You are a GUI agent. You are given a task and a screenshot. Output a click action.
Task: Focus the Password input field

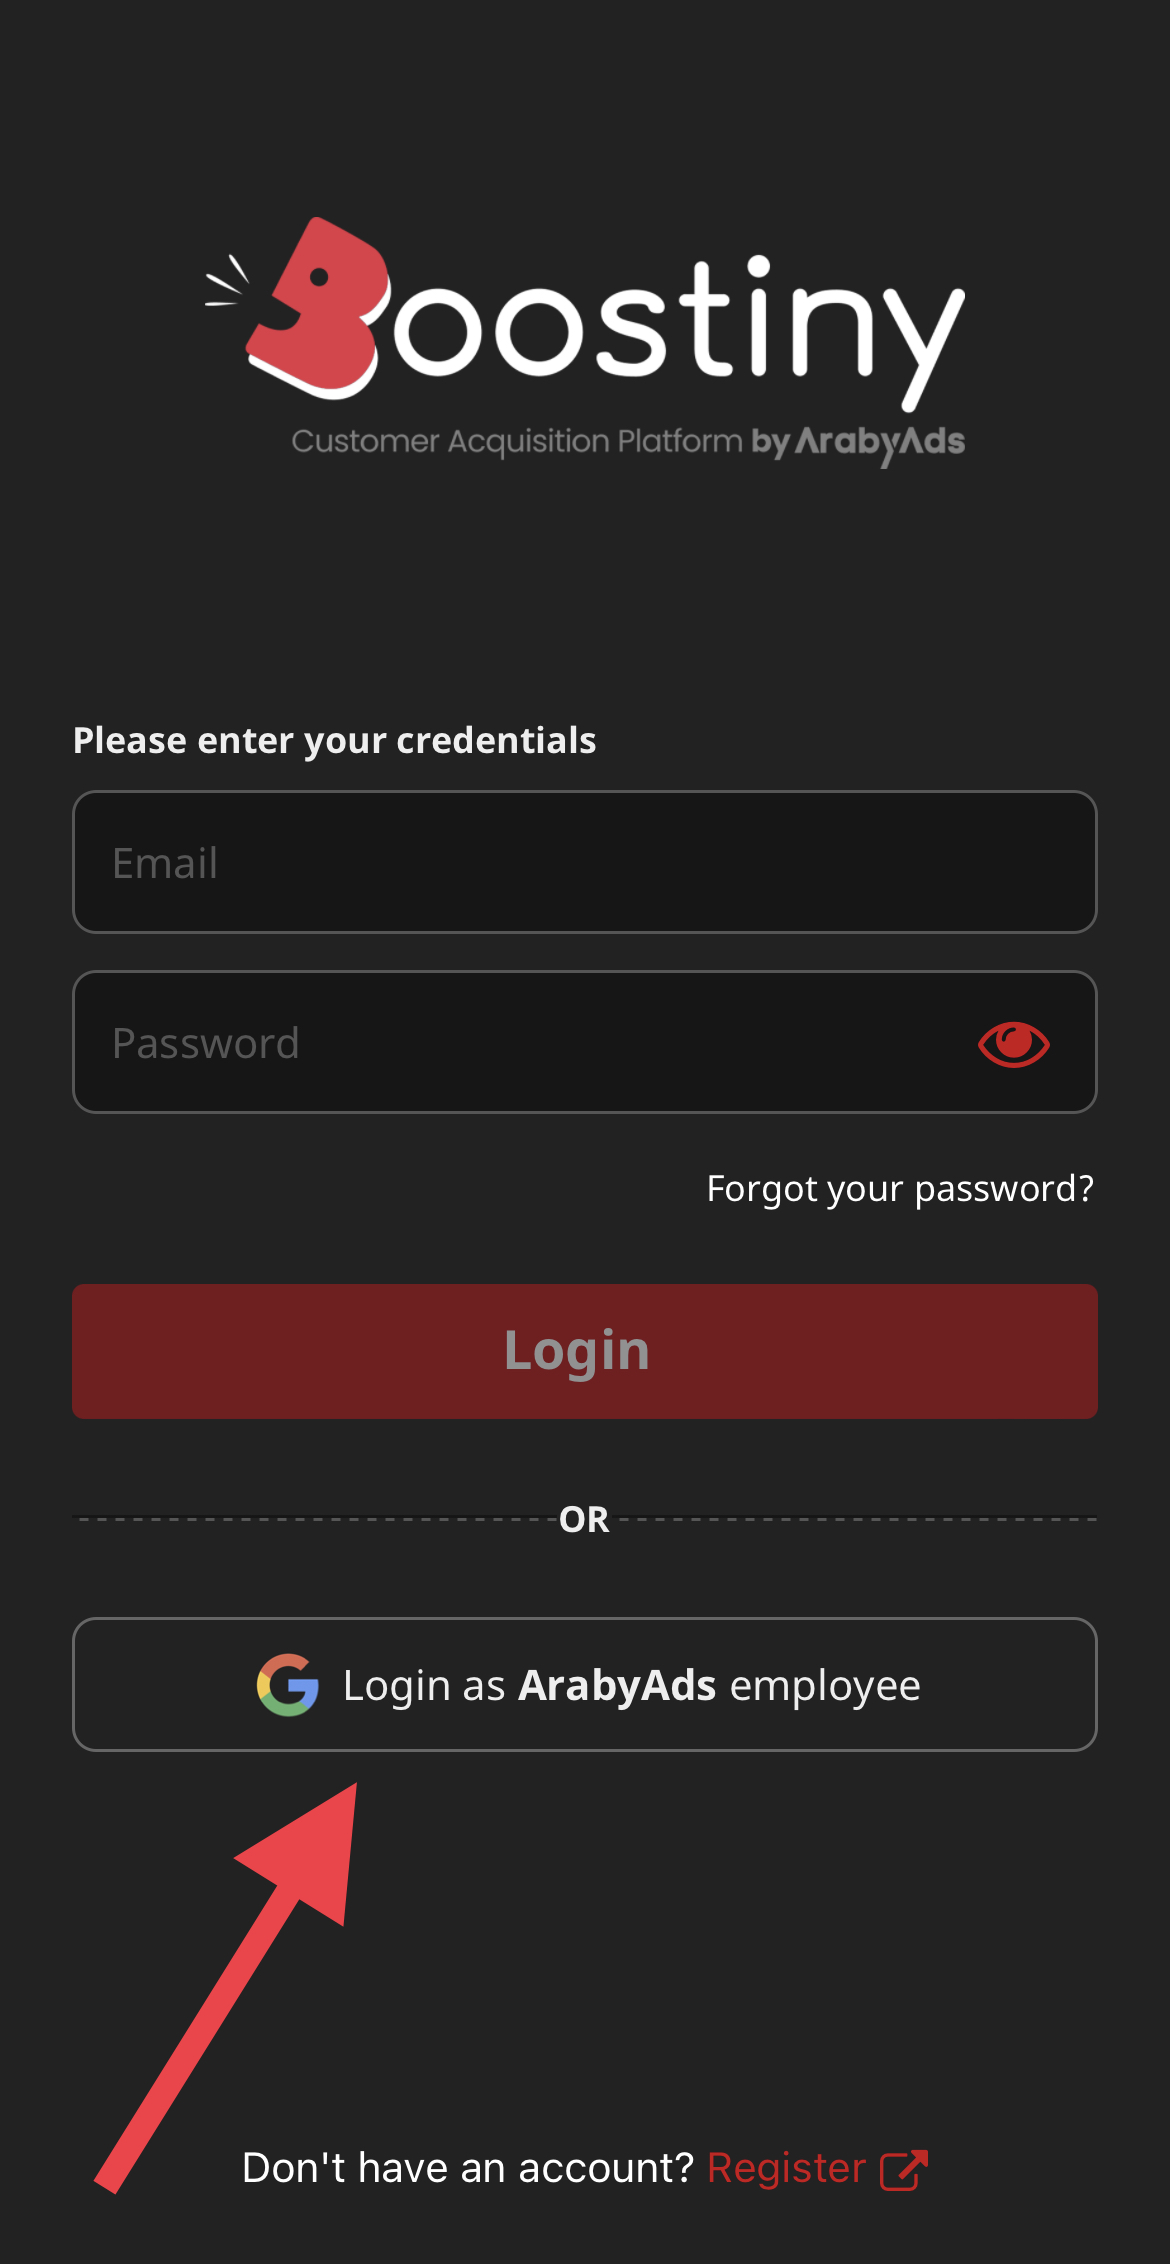[520, 1043]
